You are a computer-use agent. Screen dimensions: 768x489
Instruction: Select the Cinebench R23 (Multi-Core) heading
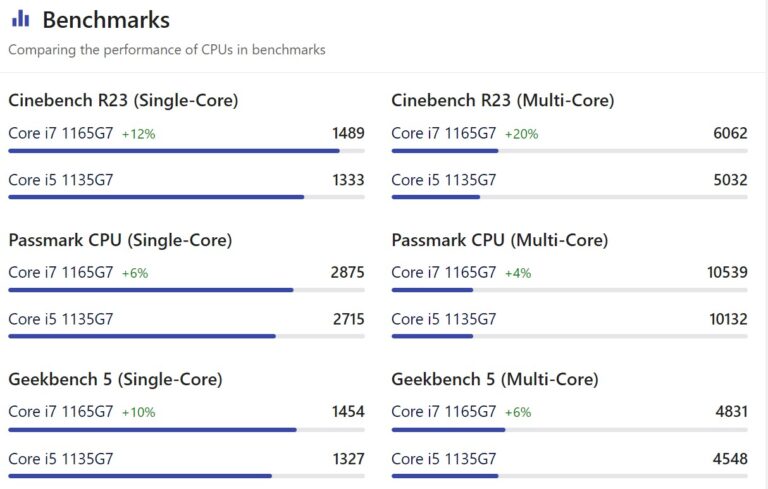pyautogui.click(x=503, y=100)
